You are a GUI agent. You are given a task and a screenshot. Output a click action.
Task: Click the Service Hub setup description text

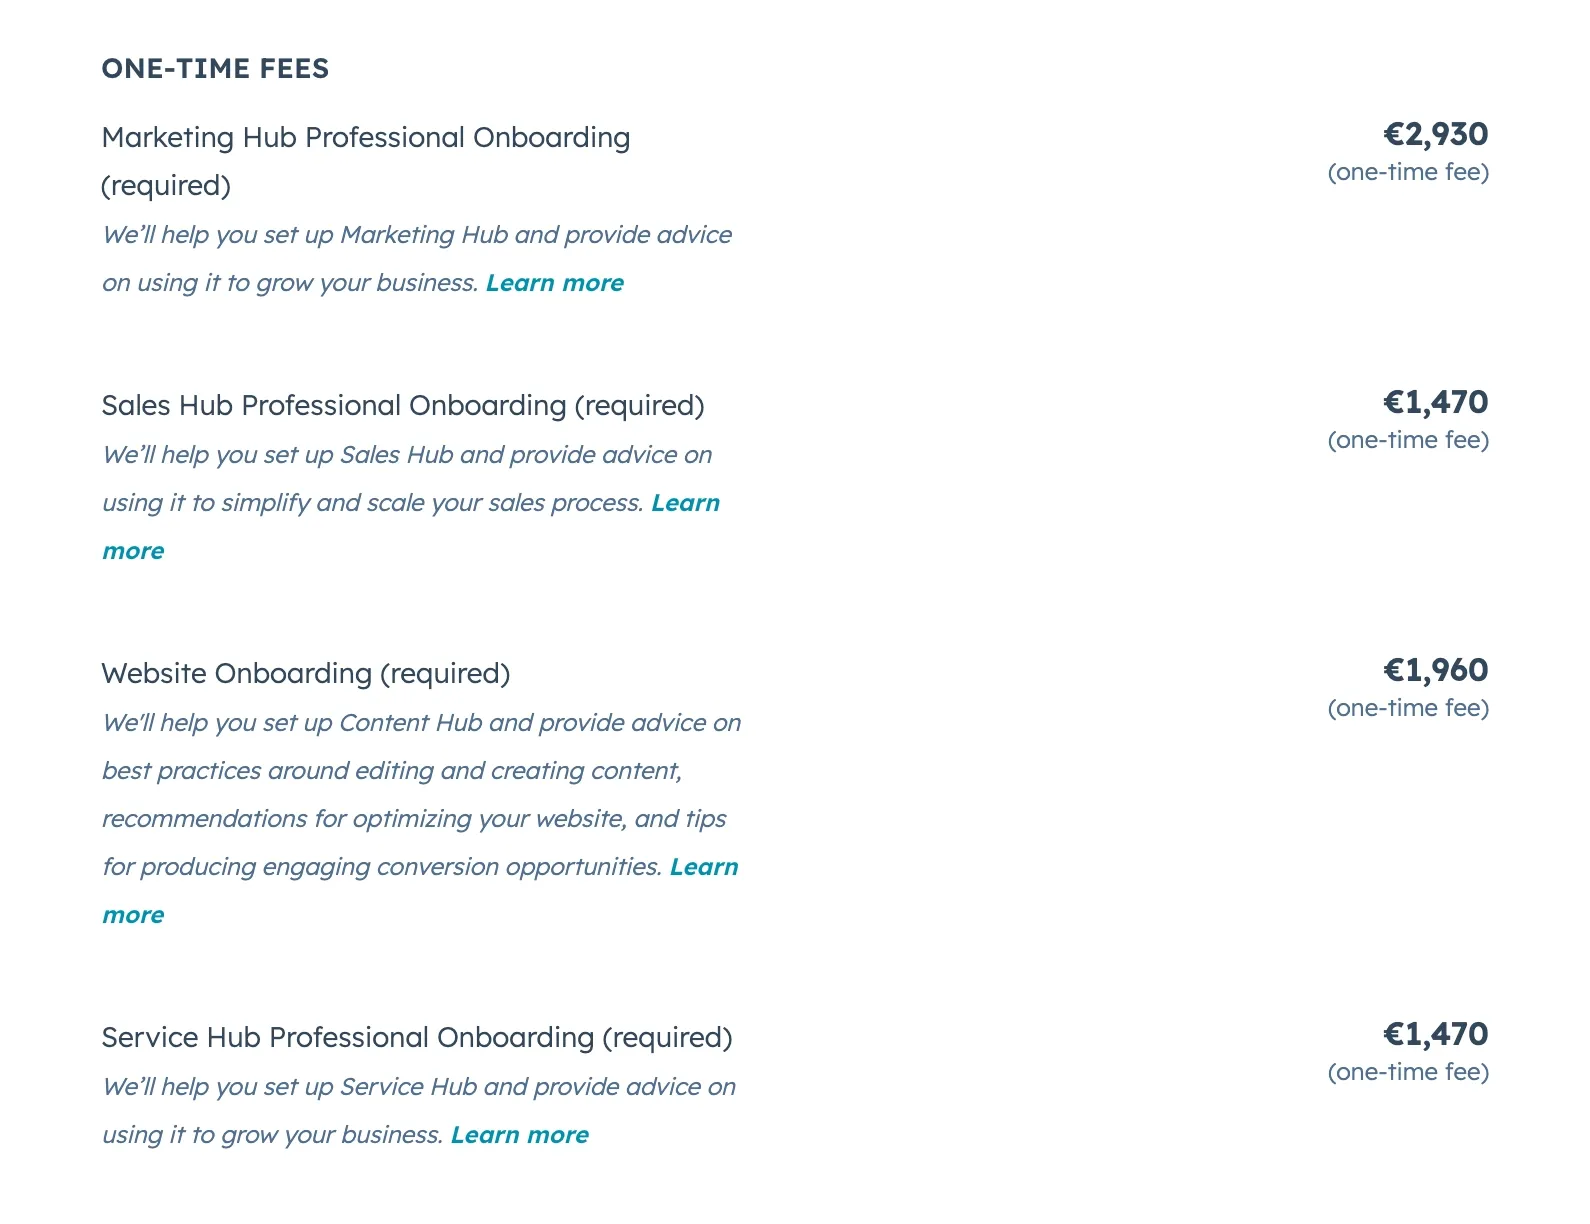pos(418,1087)
